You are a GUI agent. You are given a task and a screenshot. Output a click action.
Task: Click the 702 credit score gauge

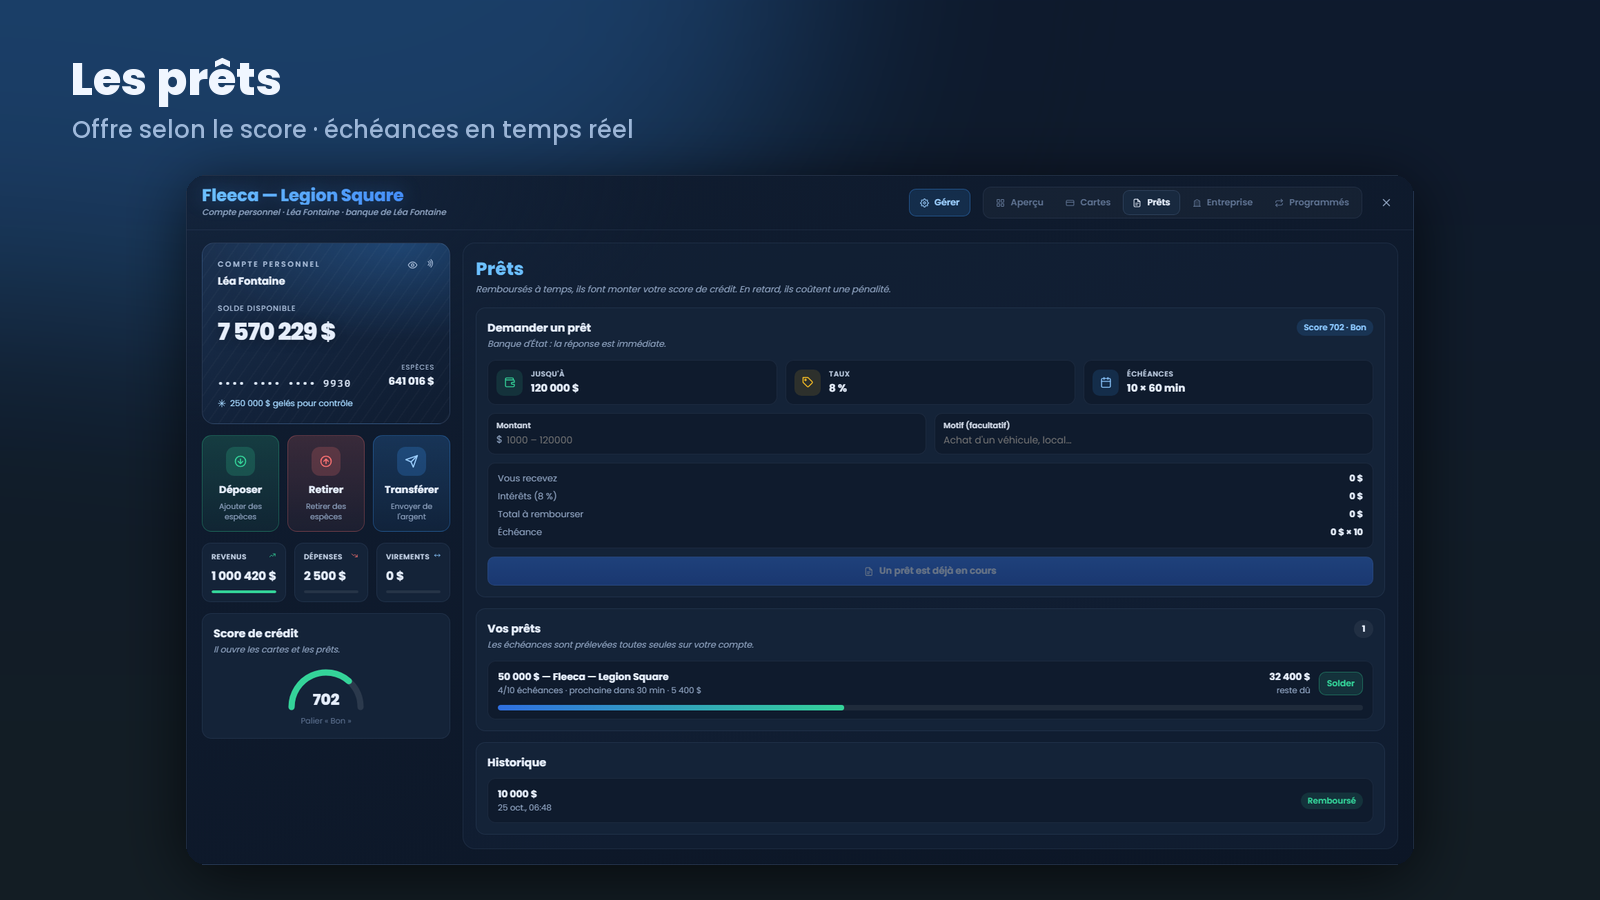tap(326, 691)
